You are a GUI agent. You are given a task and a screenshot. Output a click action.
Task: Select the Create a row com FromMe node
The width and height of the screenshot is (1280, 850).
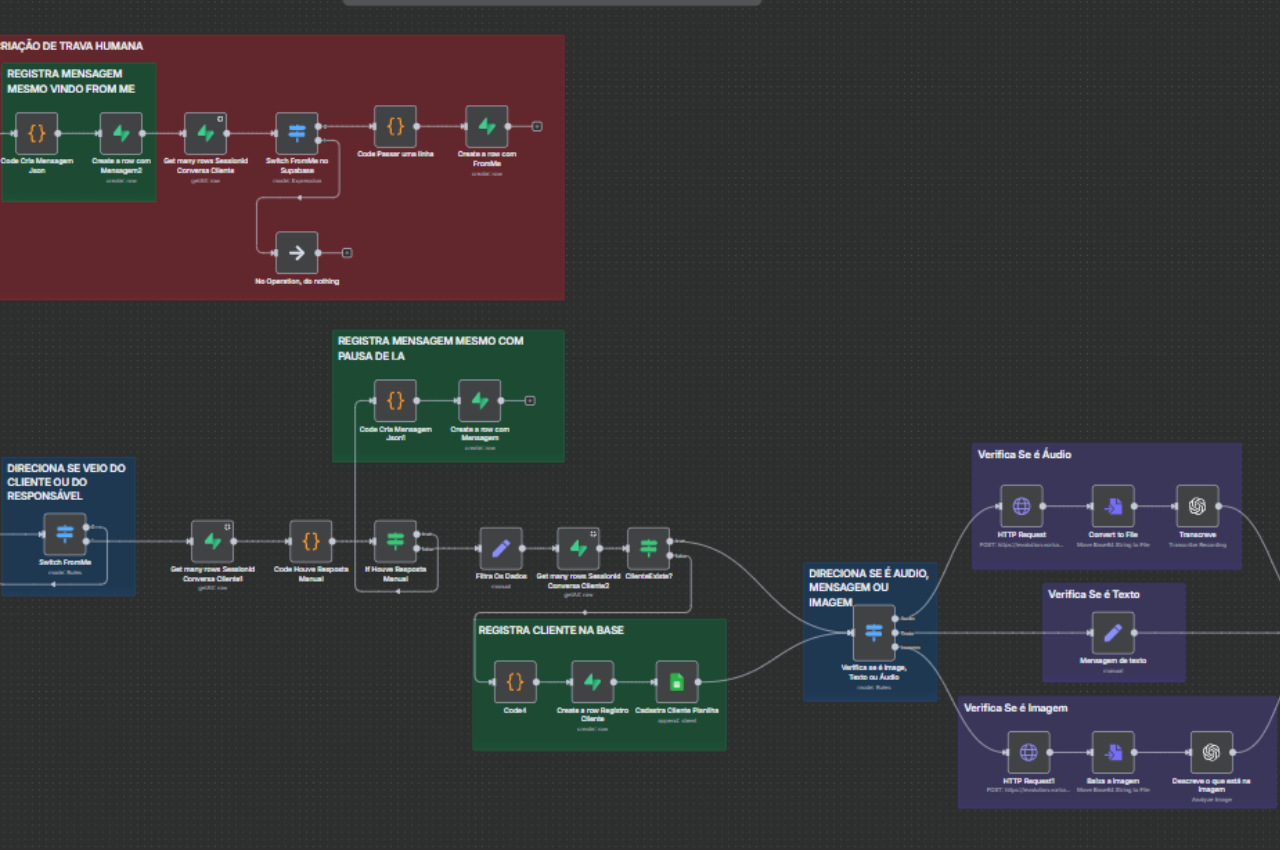click(486, 127)
